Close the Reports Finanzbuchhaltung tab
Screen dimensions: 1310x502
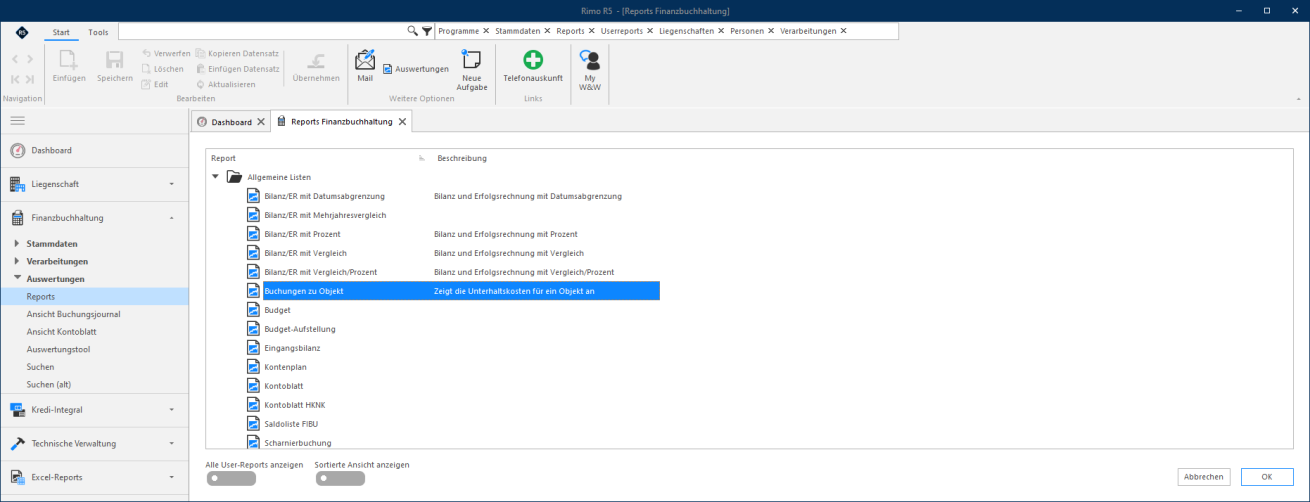(402, 122)
